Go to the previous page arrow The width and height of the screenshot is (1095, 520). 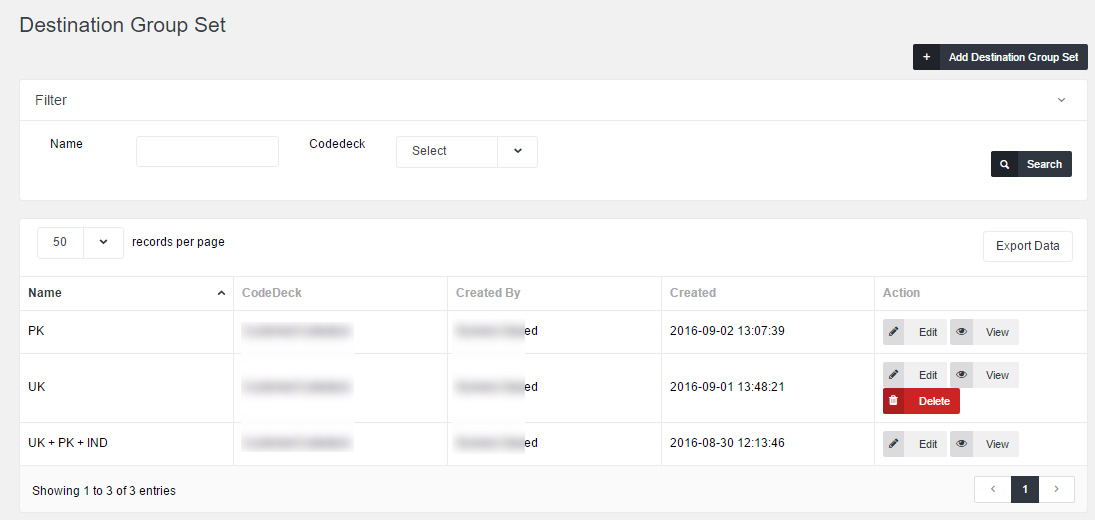click(992, 489)
